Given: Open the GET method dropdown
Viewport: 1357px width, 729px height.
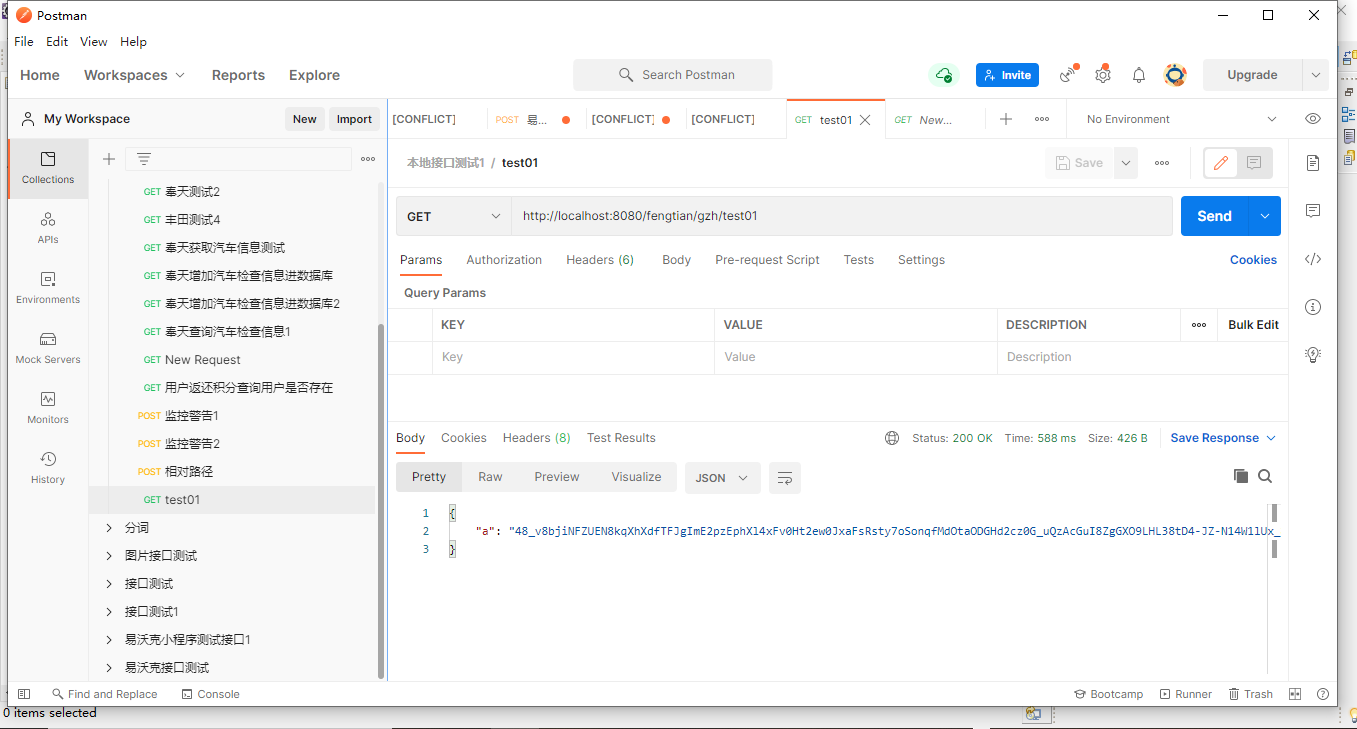Looking at the screenshot, I should 454,216.
